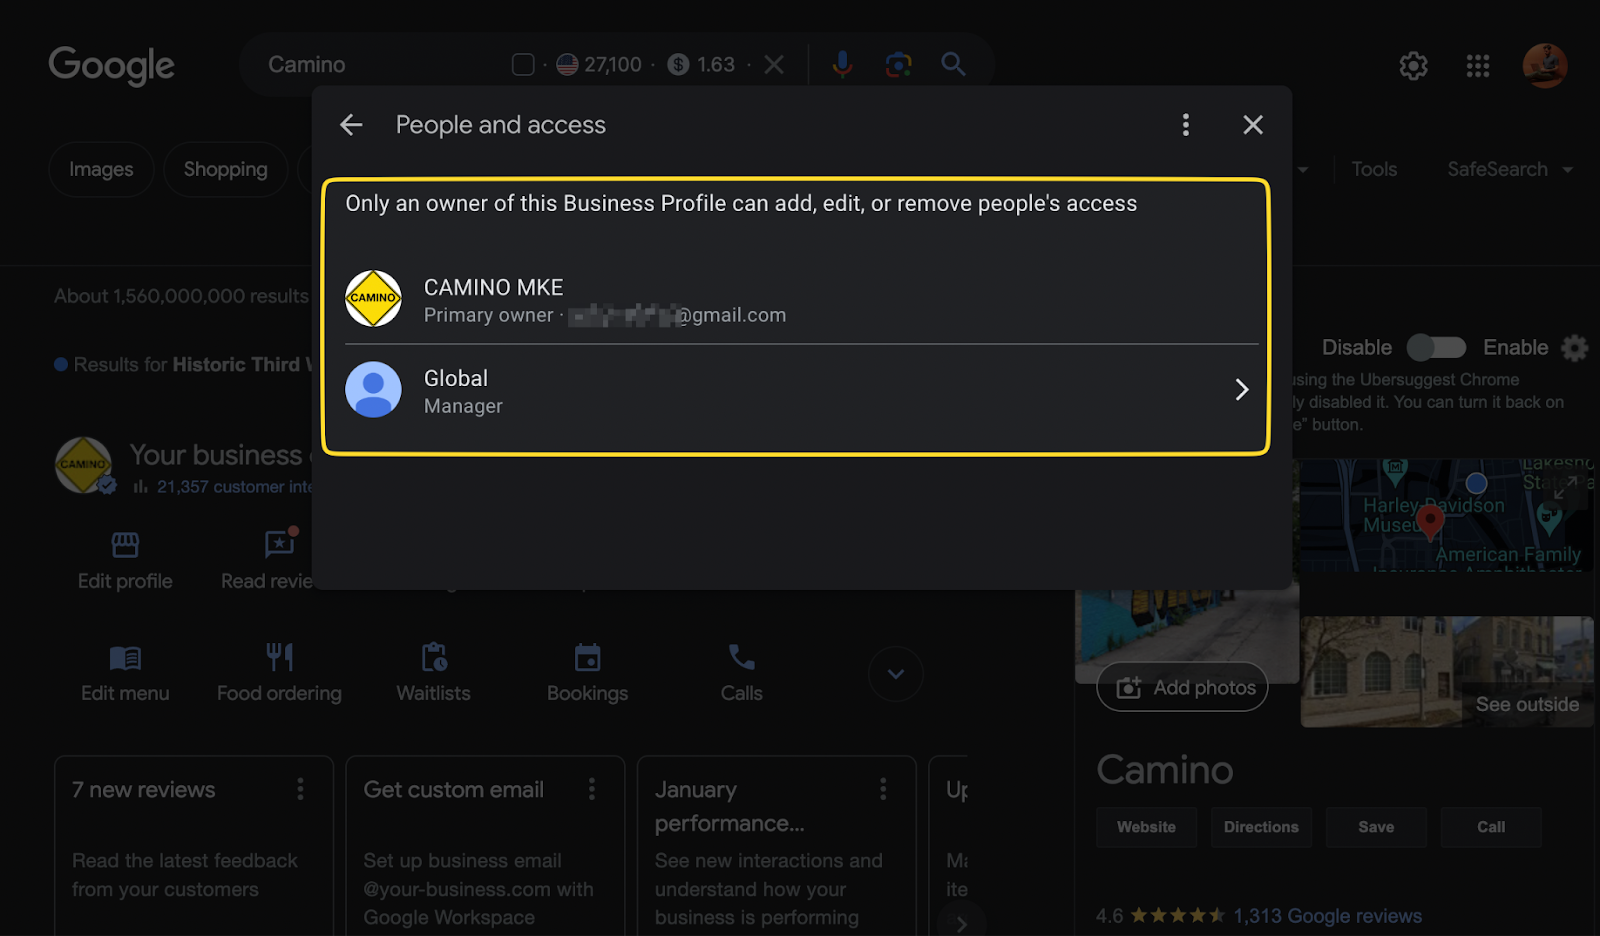
Task: Open Read reviews icon
Action: point(279,543)
